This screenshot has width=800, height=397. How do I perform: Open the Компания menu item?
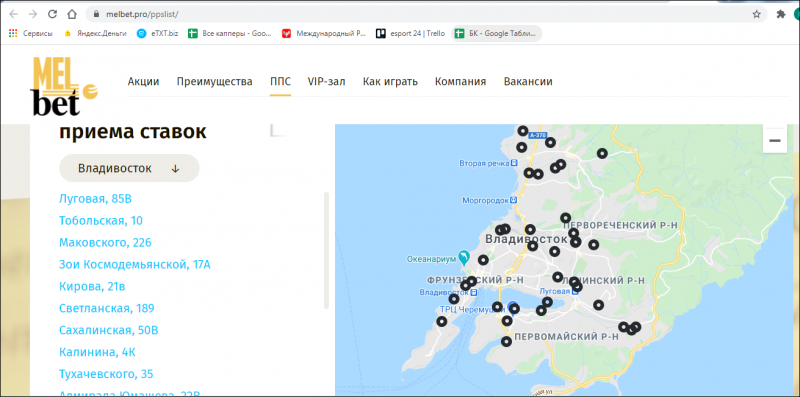[x=460, y=82]
